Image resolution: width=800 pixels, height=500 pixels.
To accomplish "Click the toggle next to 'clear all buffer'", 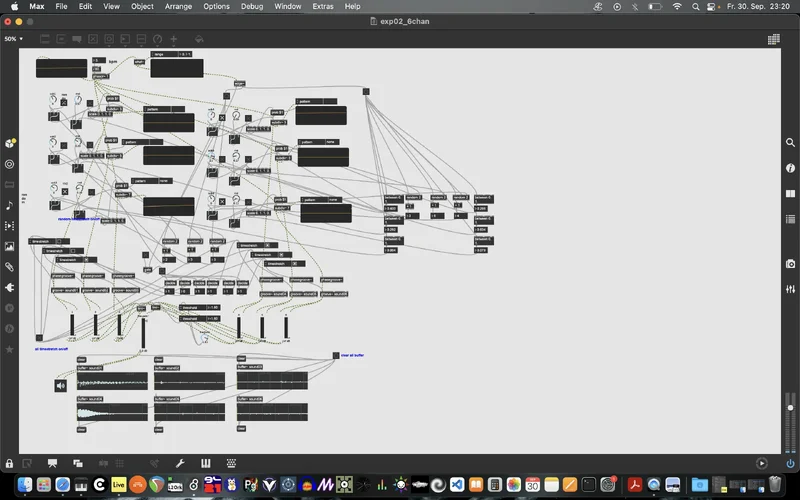I will coord(336,355).
